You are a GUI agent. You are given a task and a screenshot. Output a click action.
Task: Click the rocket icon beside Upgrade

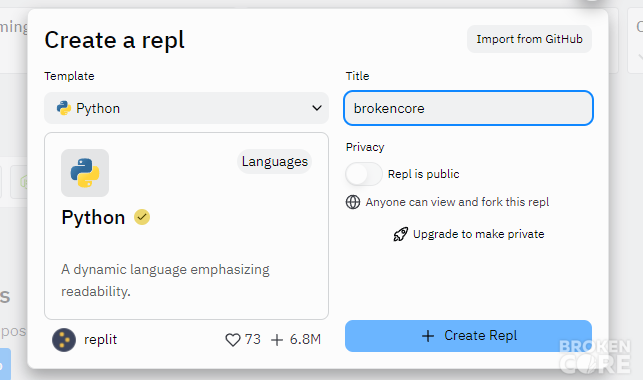(x=401, y=234)
